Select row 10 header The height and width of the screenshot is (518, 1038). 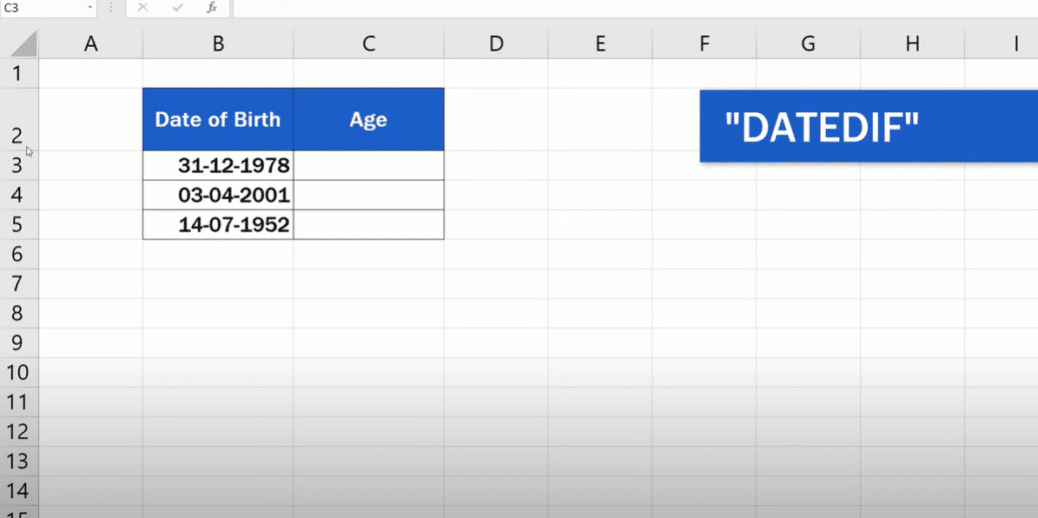[19, 373]
